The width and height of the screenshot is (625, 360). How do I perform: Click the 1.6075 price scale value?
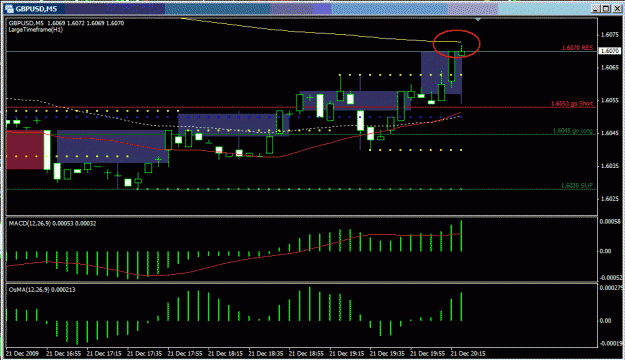[x=610, y=35]
